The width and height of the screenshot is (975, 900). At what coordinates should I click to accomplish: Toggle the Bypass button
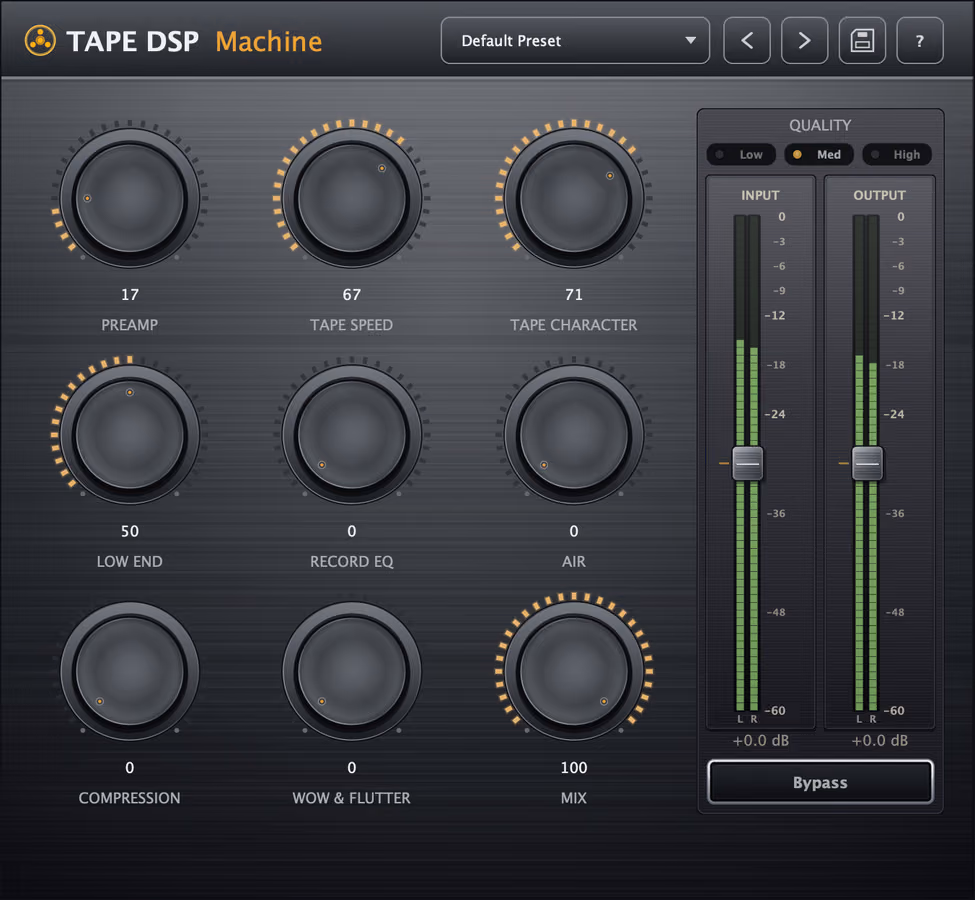click(x=820, y=782)
